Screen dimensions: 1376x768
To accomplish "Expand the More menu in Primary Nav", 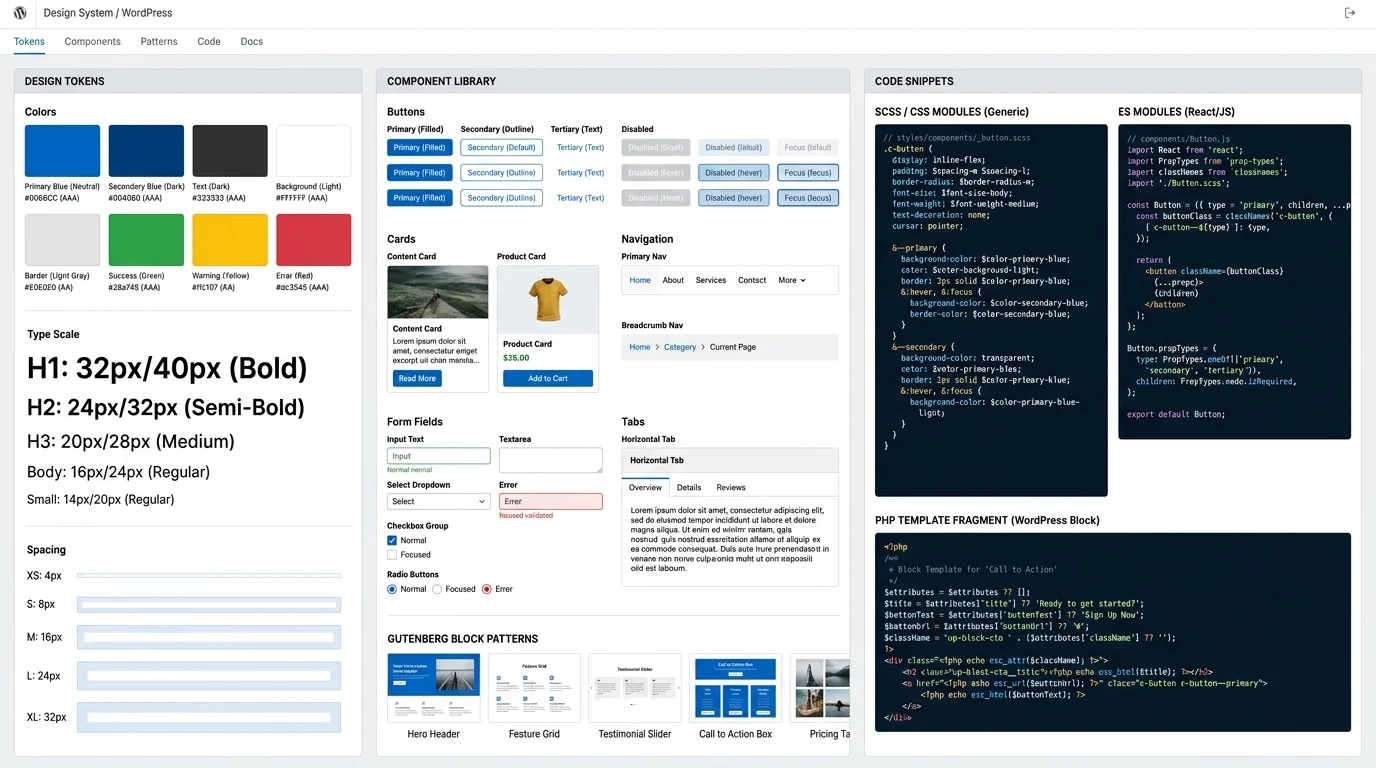I will tap(792, 280).
